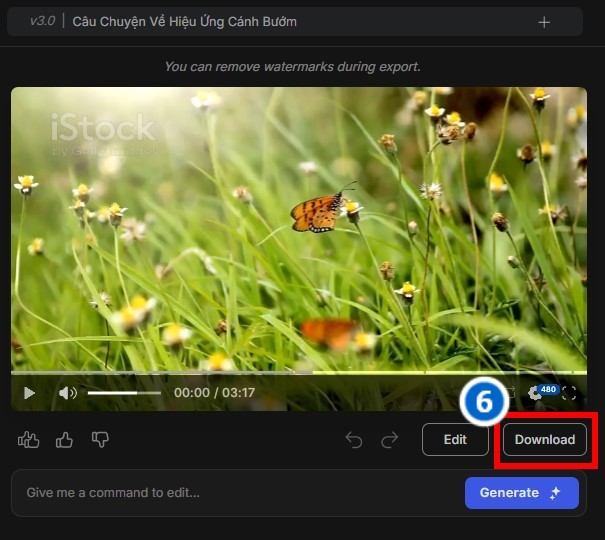The image size is (605, 540).
Task: Mute the video volume speaker icon
Action: click(67, 393)
